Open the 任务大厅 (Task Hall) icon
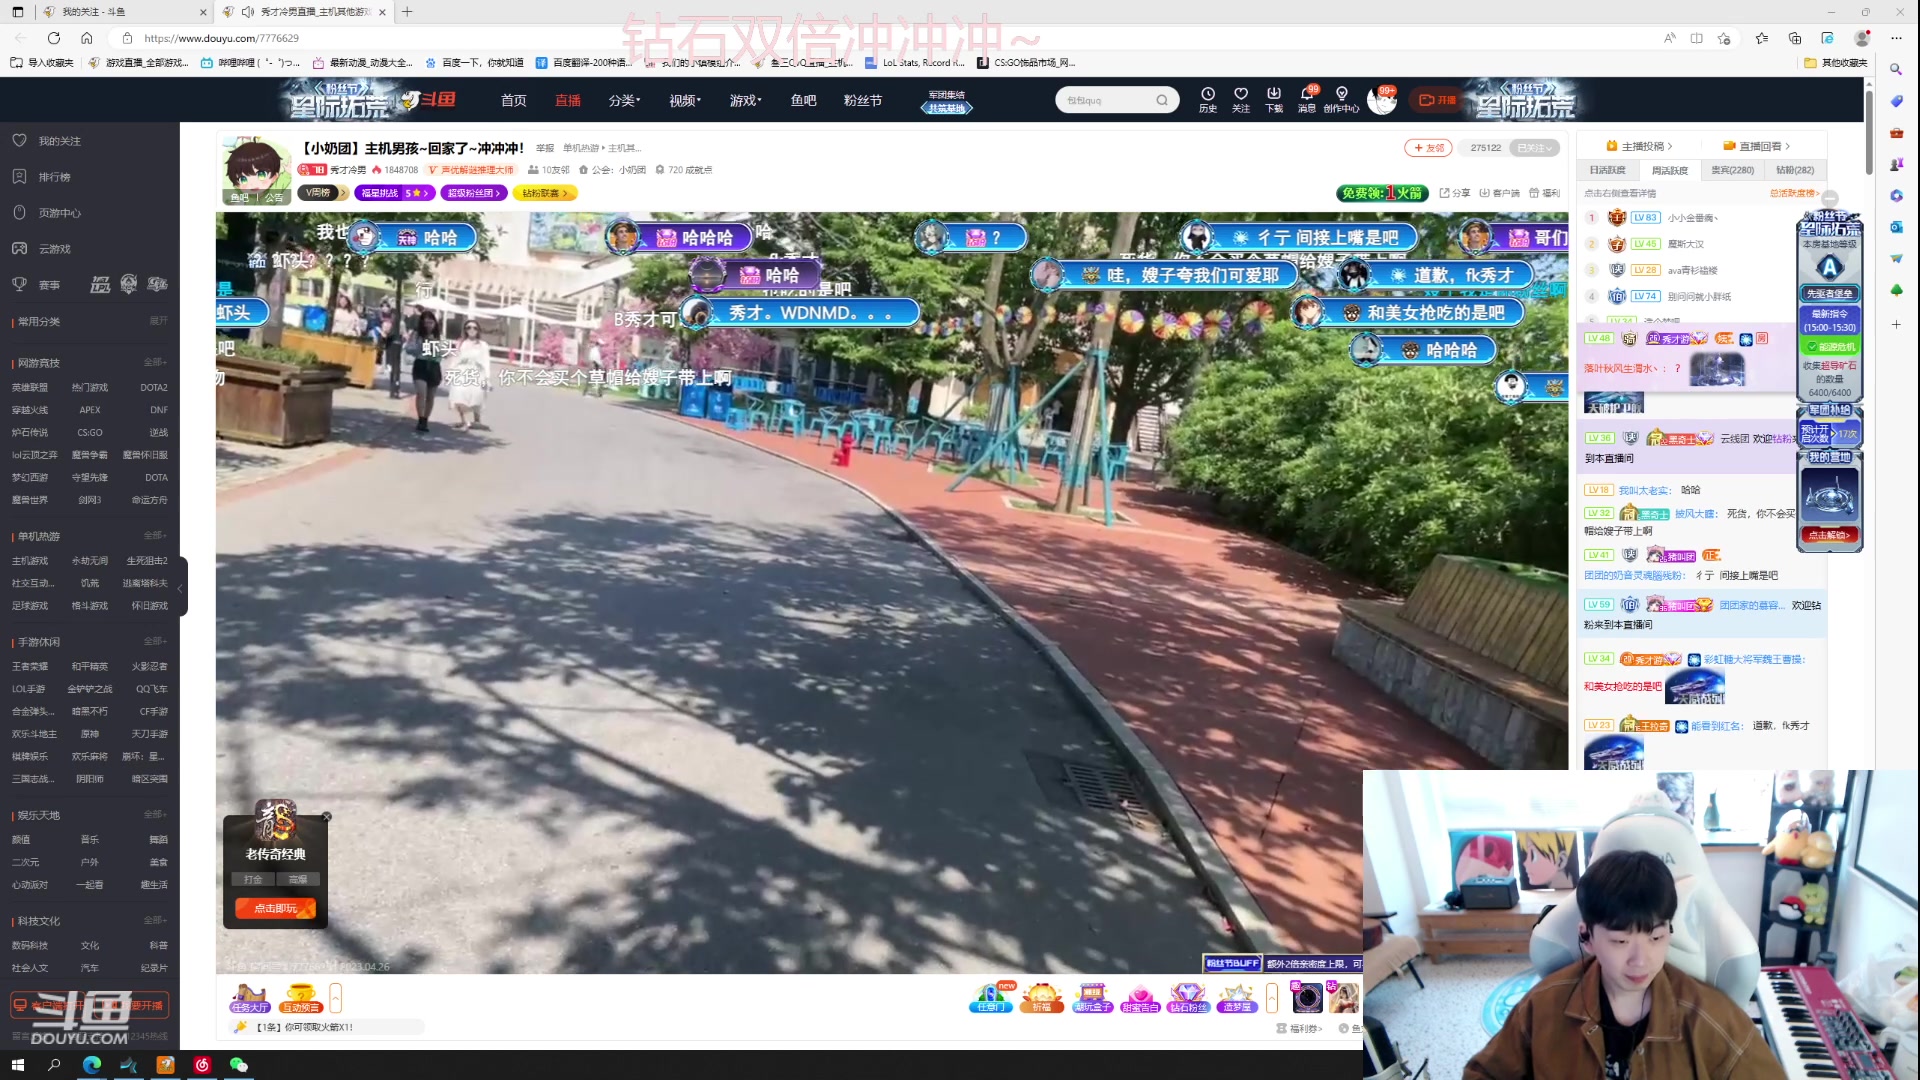The height and width of the screenshot is (1080, 1920). 248,997
